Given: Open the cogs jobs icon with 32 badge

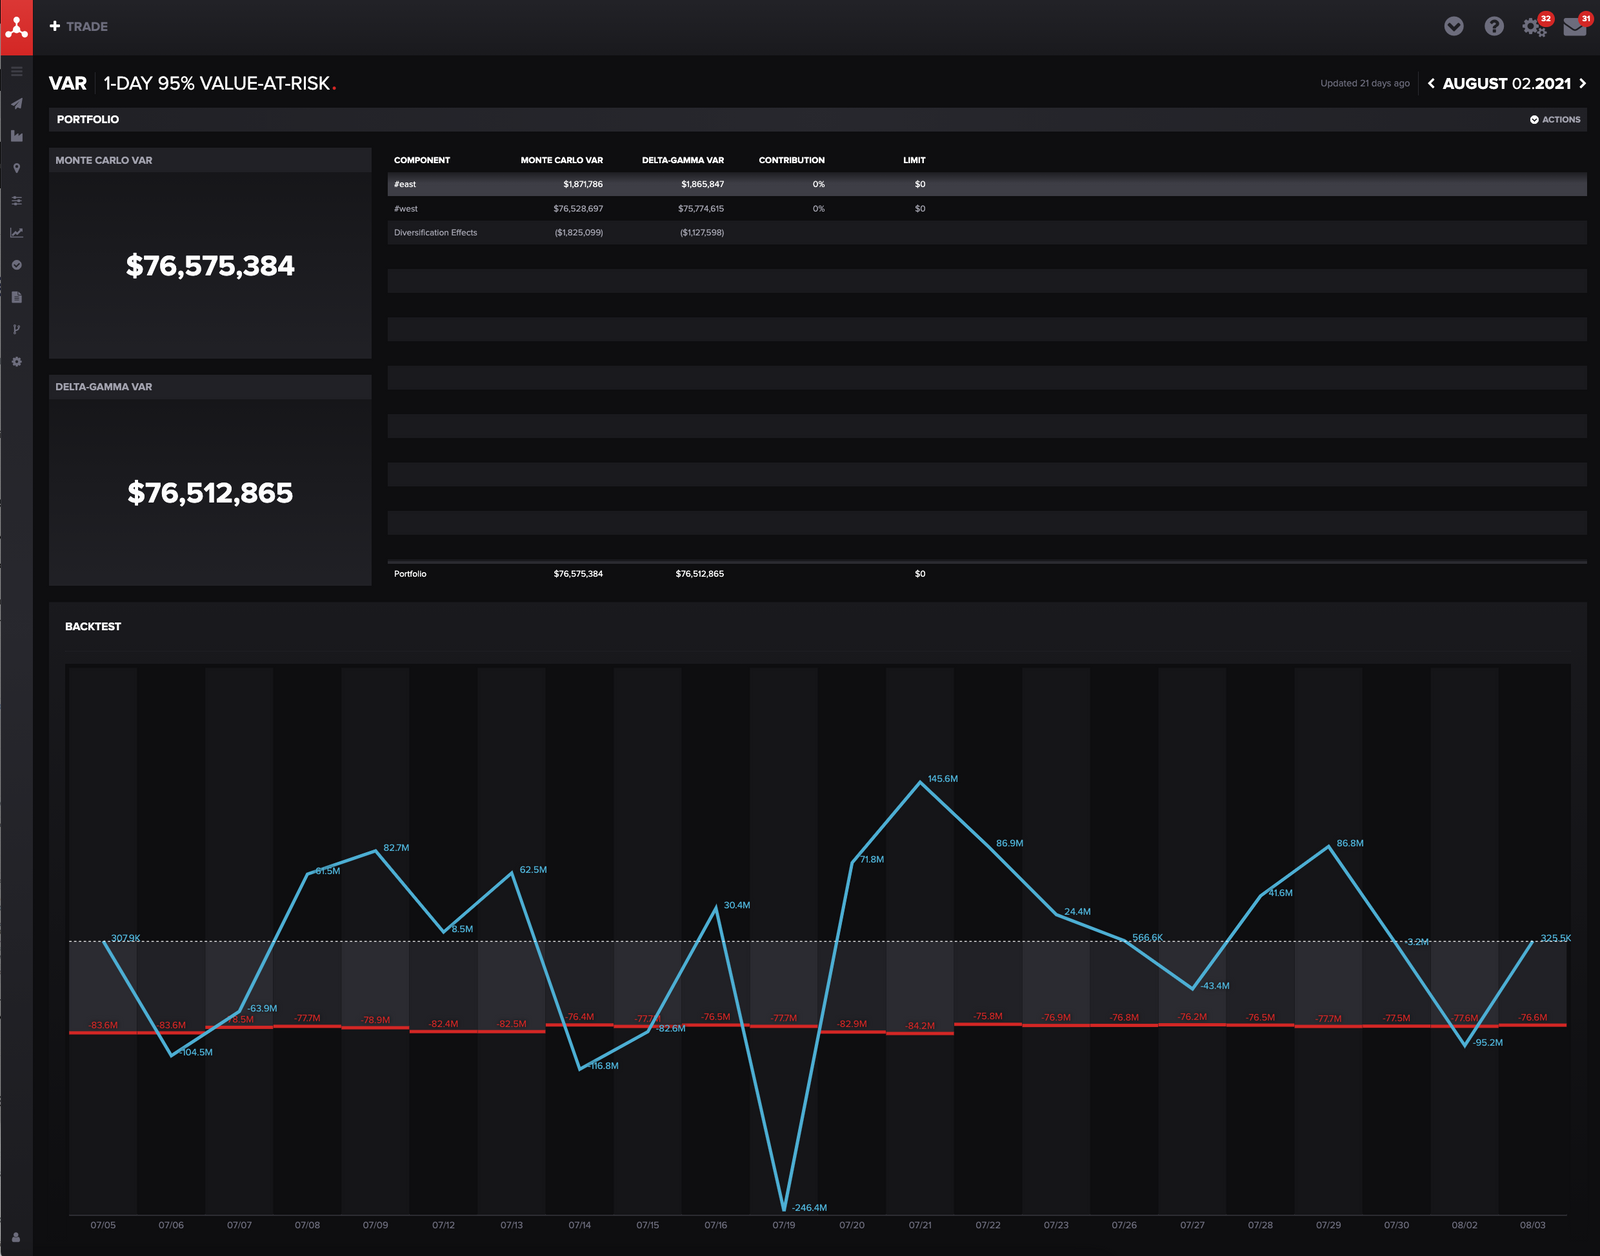Looking at the screenshot, I should (x=1534, y=27).
